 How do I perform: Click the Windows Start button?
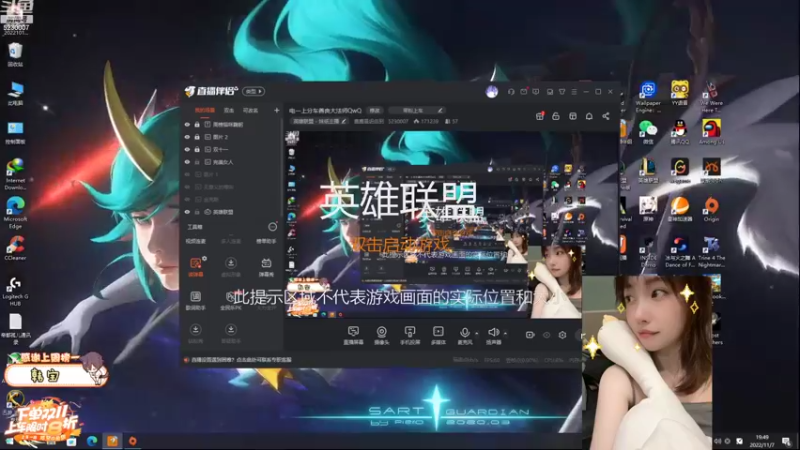coord(9,441)
